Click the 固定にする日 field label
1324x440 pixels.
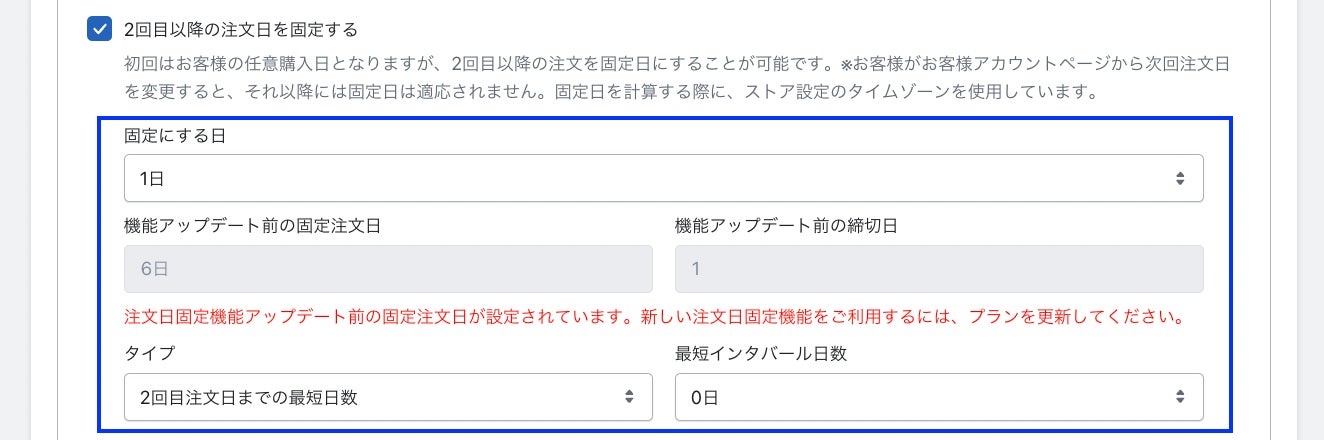pyautogui.click(x=175, y=136)
